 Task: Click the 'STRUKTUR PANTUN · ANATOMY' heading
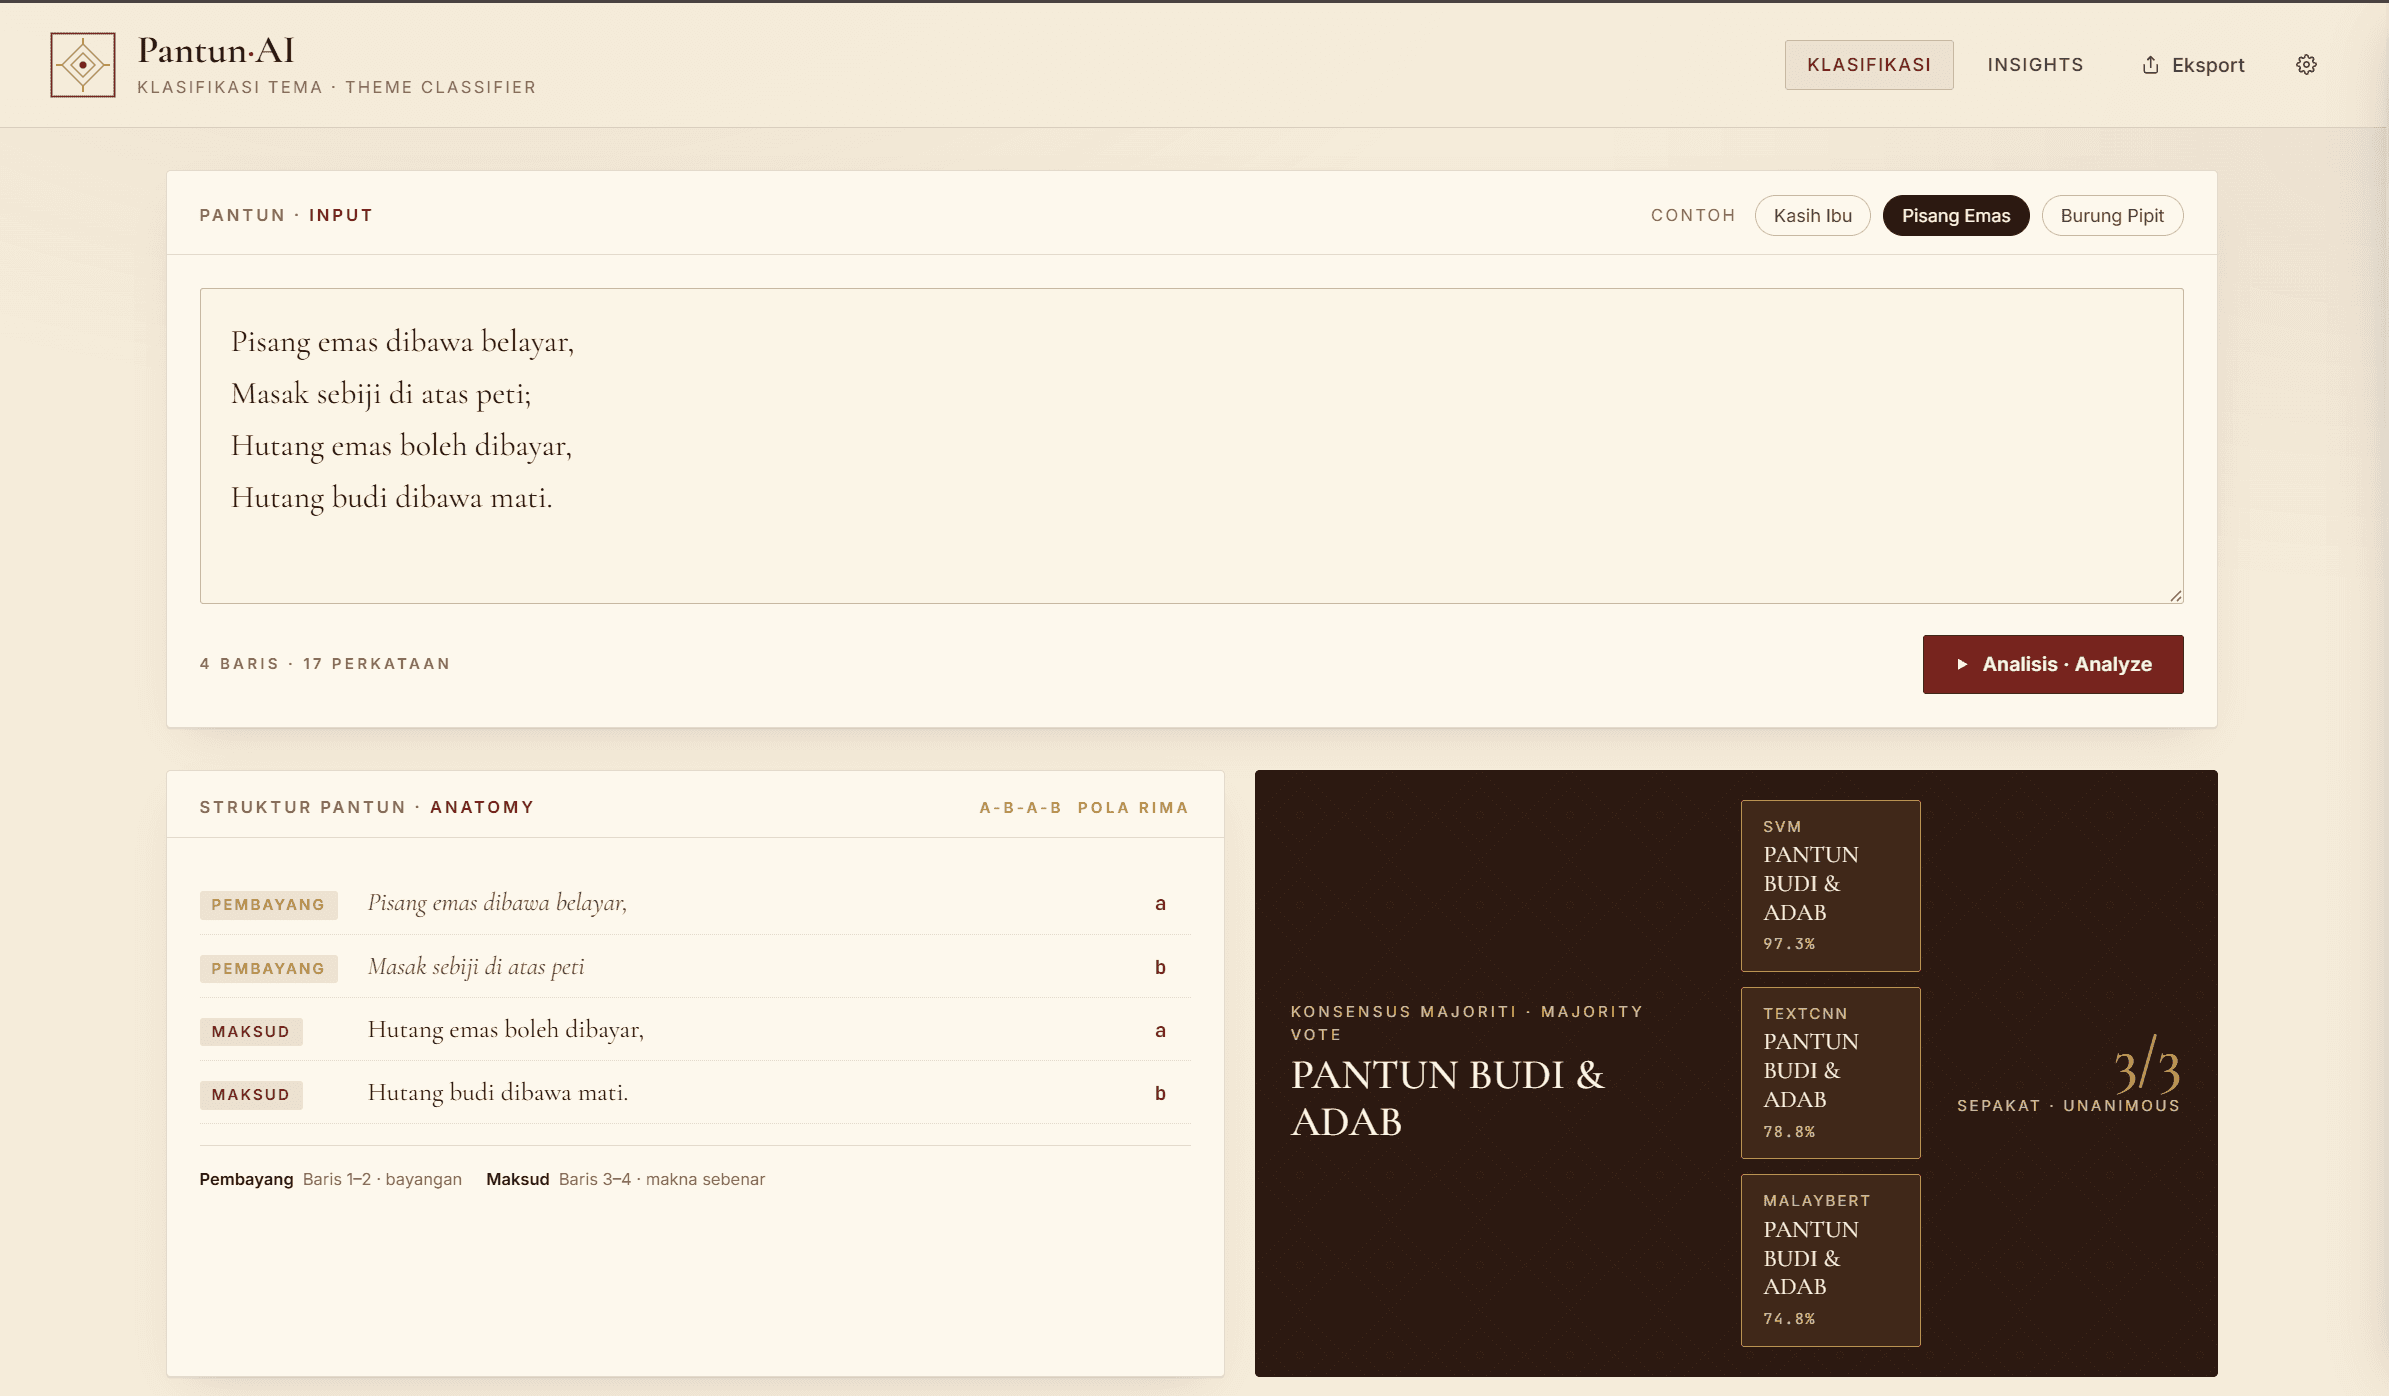(x=367, y=808)
